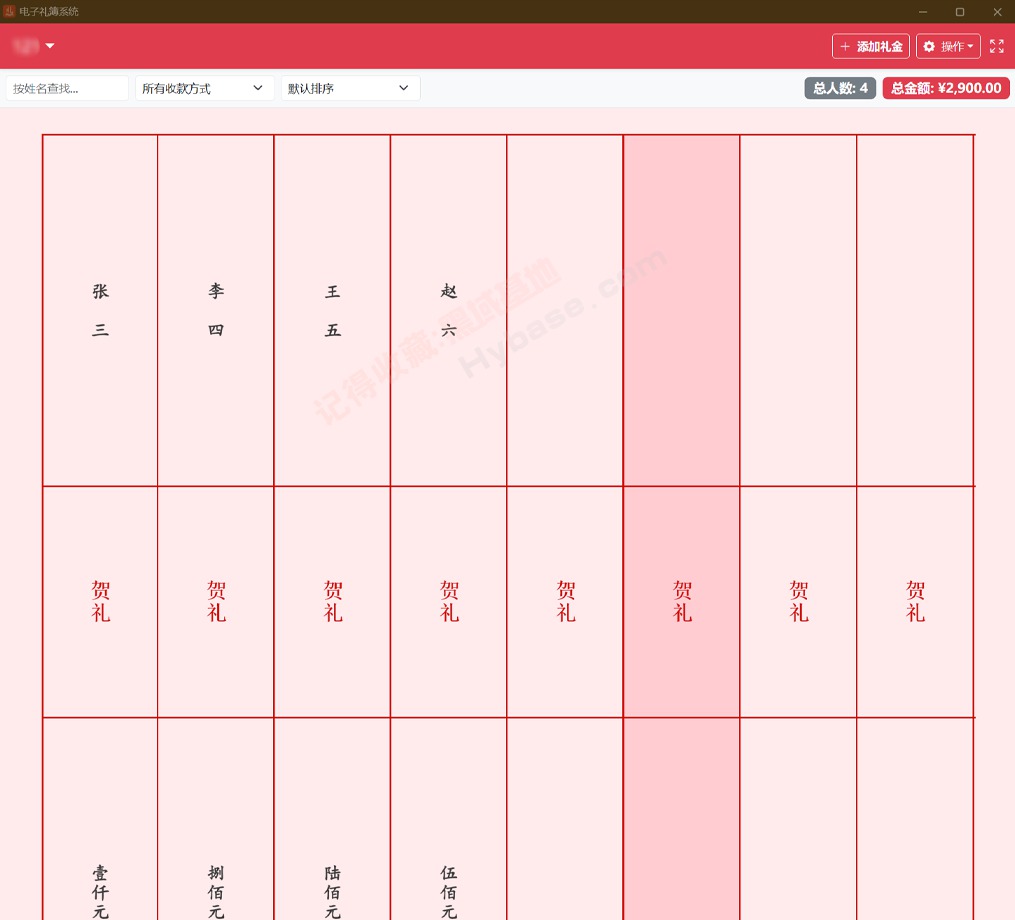Expand the 默认排序 sort order dropdown

coord(349,88)
